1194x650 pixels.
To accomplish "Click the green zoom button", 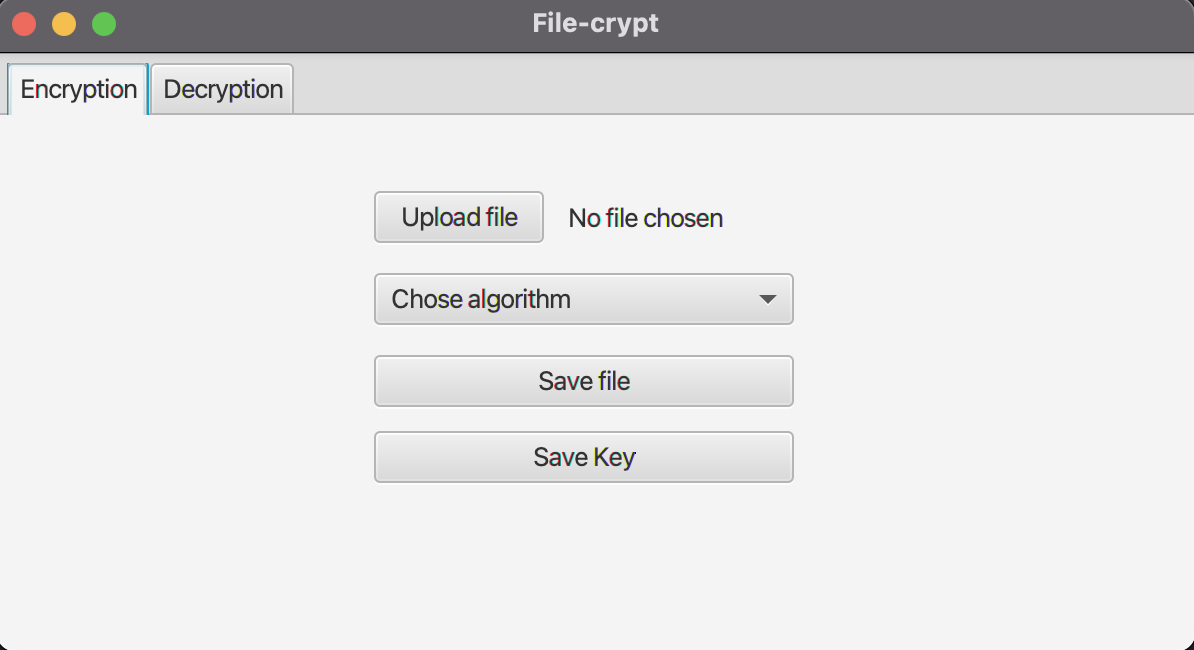I will (x=103, y=23).
